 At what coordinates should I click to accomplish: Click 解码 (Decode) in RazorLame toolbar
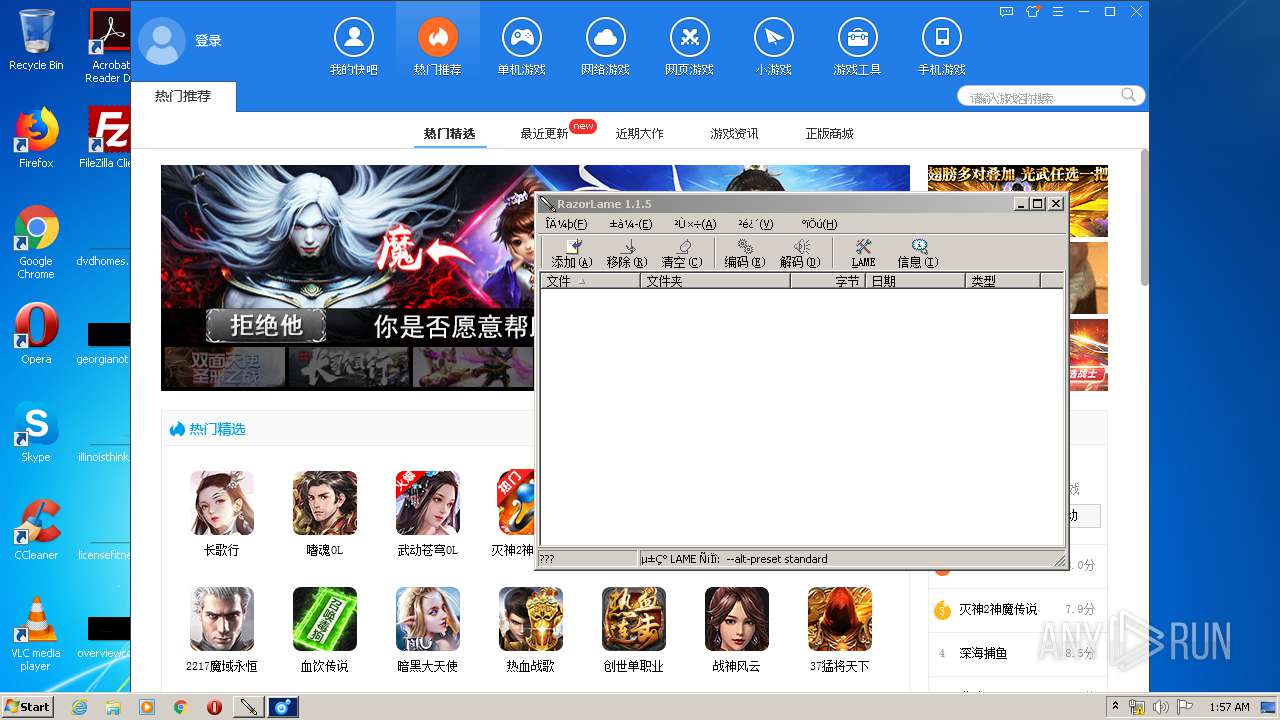click(800, 254)
